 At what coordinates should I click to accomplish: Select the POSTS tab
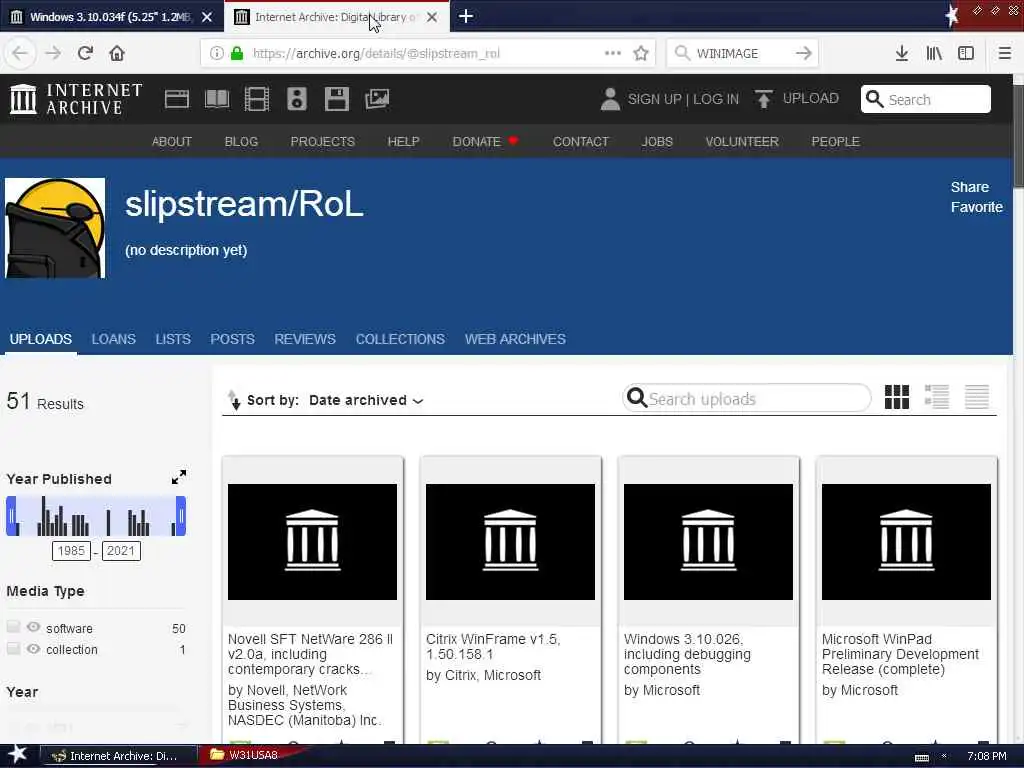(232, 339)
